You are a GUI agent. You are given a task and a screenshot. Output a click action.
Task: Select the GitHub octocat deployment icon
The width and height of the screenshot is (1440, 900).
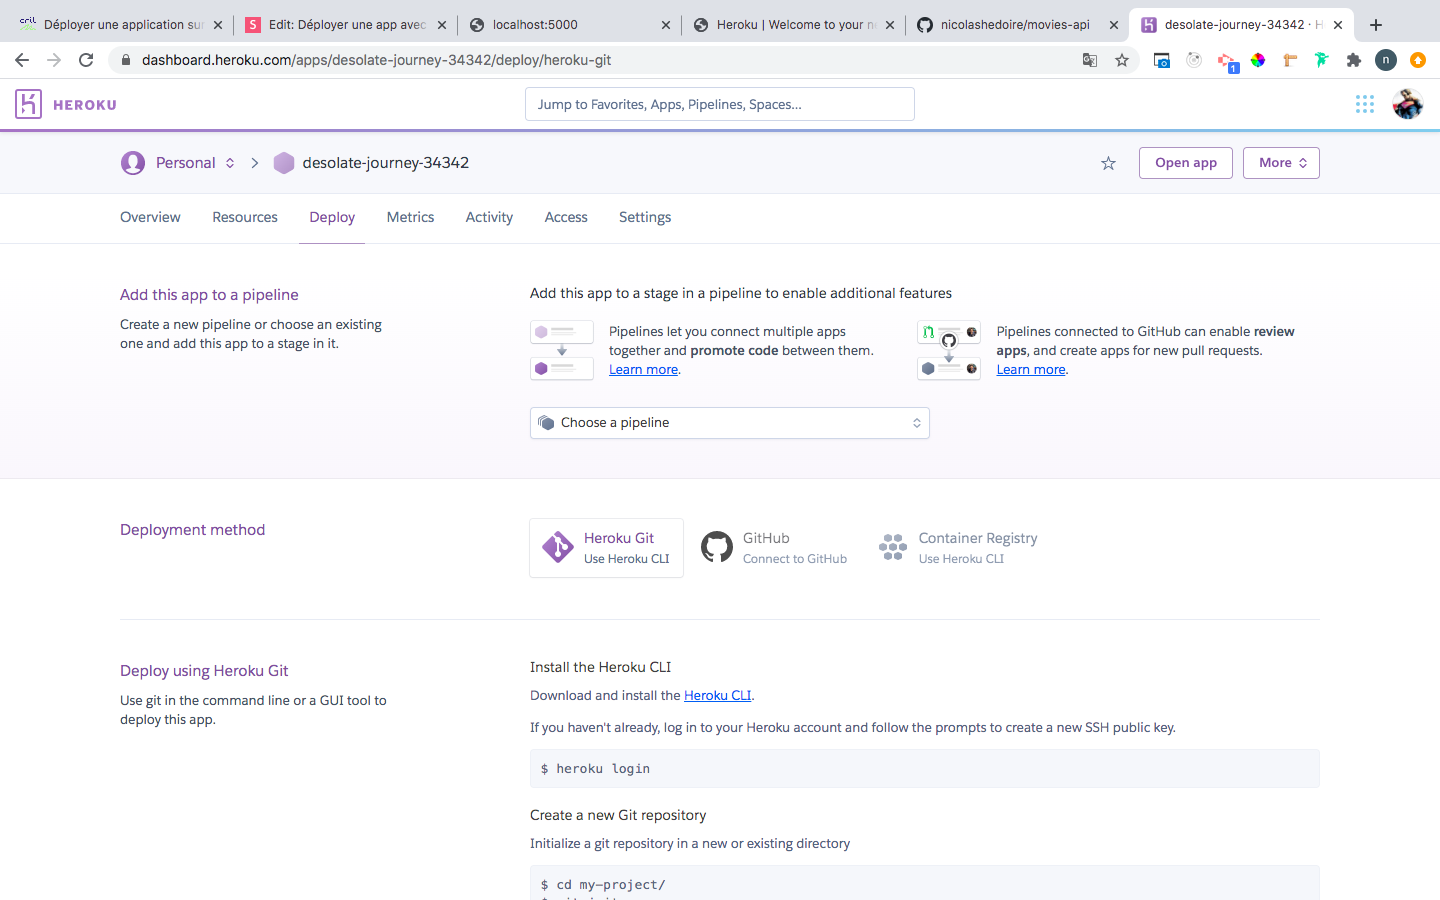(x=717, y=547)
